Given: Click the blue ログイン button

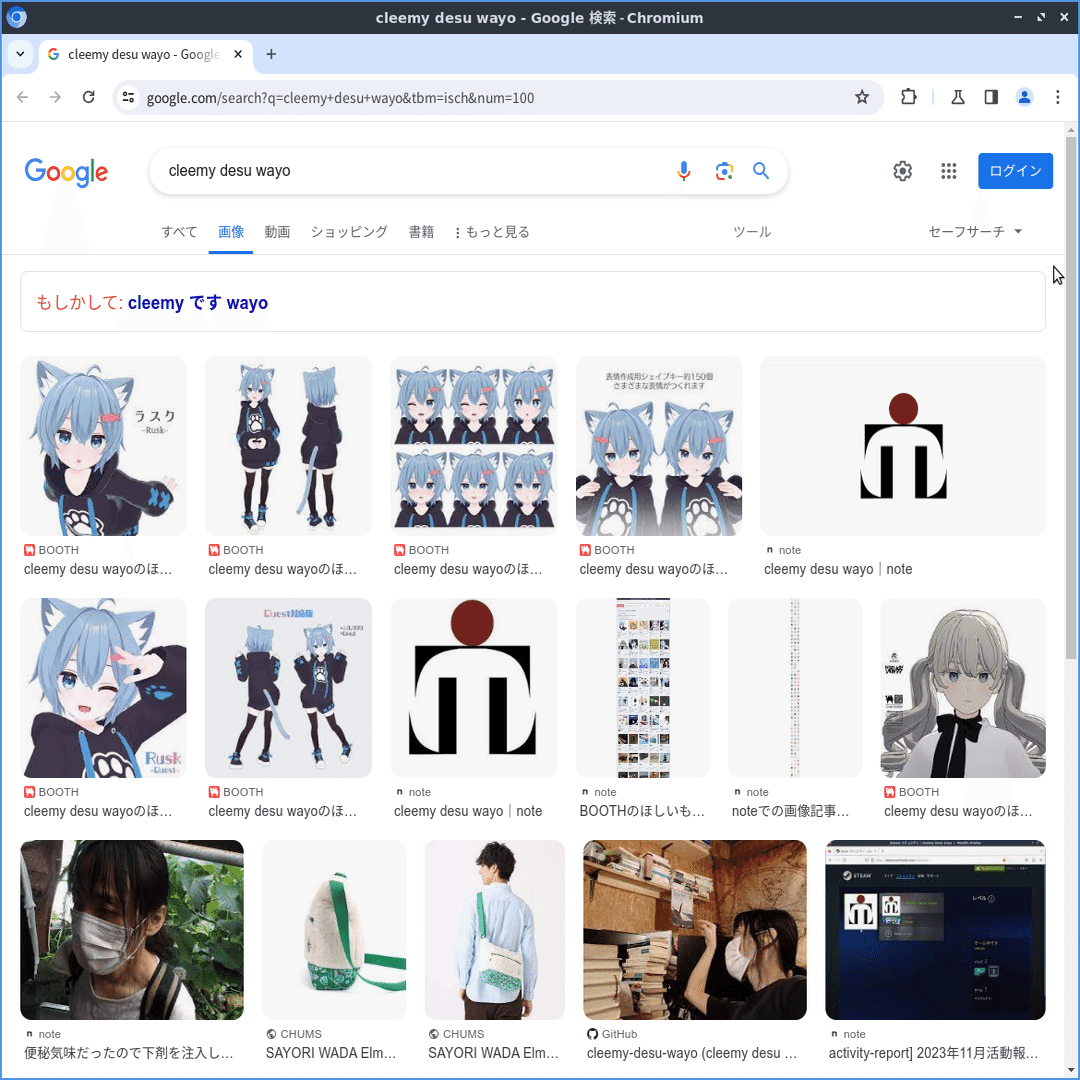Looking at the screenshot, I should (1015, 171).
